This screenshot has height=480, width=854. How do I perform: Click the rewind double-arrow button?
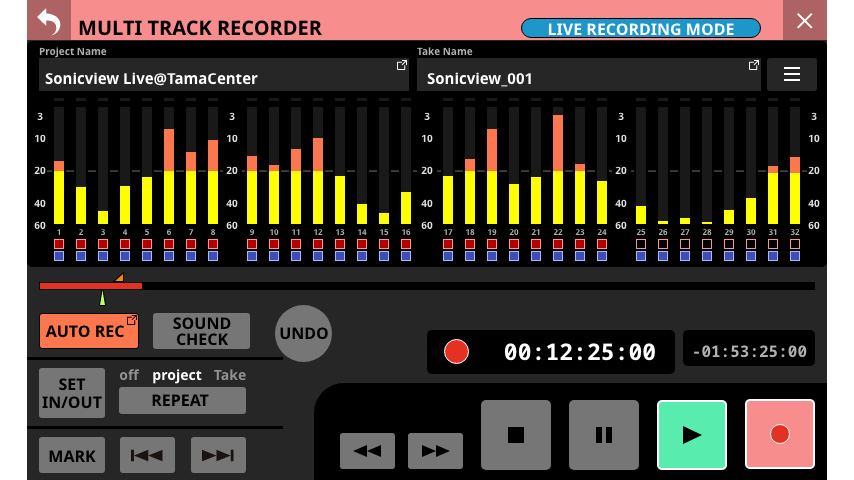(x=367, y=451)
